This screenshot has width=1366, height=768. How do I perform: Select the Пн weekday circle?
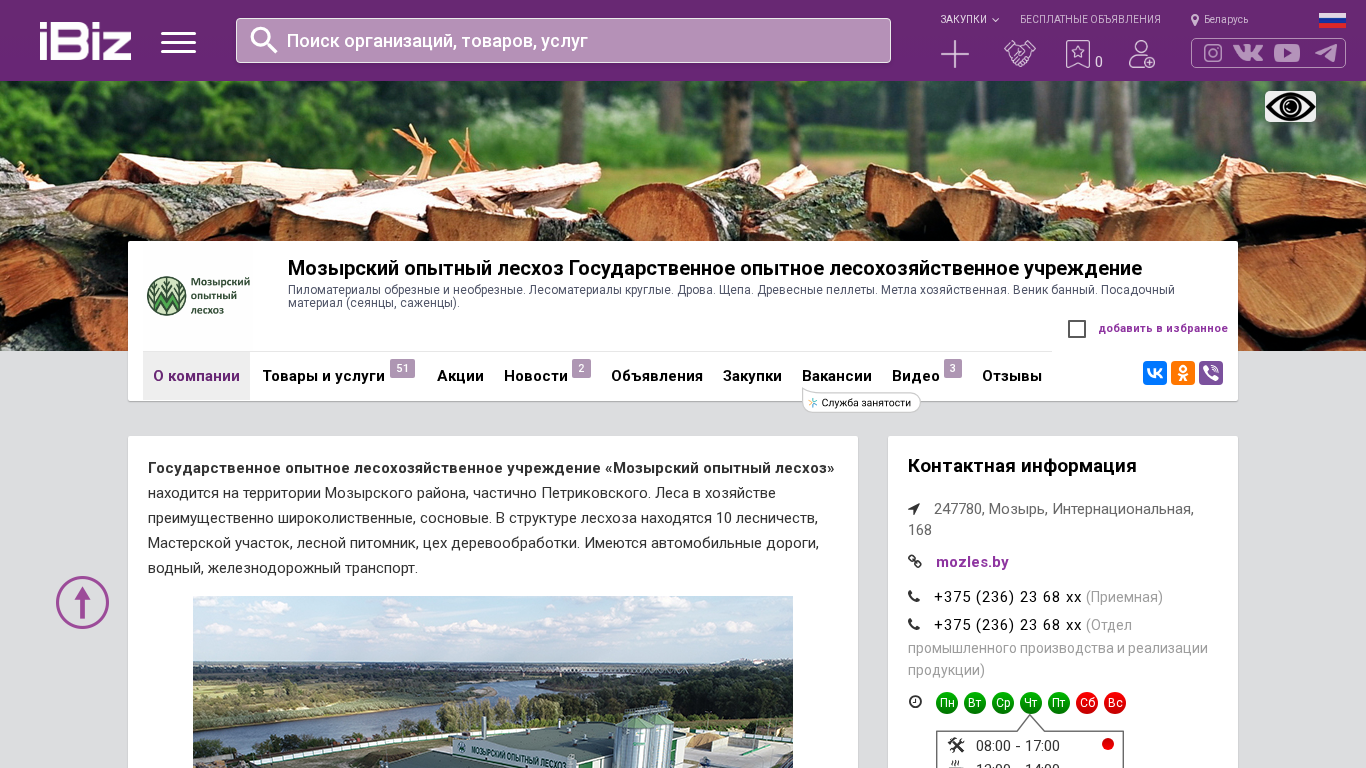coord(947,703)
